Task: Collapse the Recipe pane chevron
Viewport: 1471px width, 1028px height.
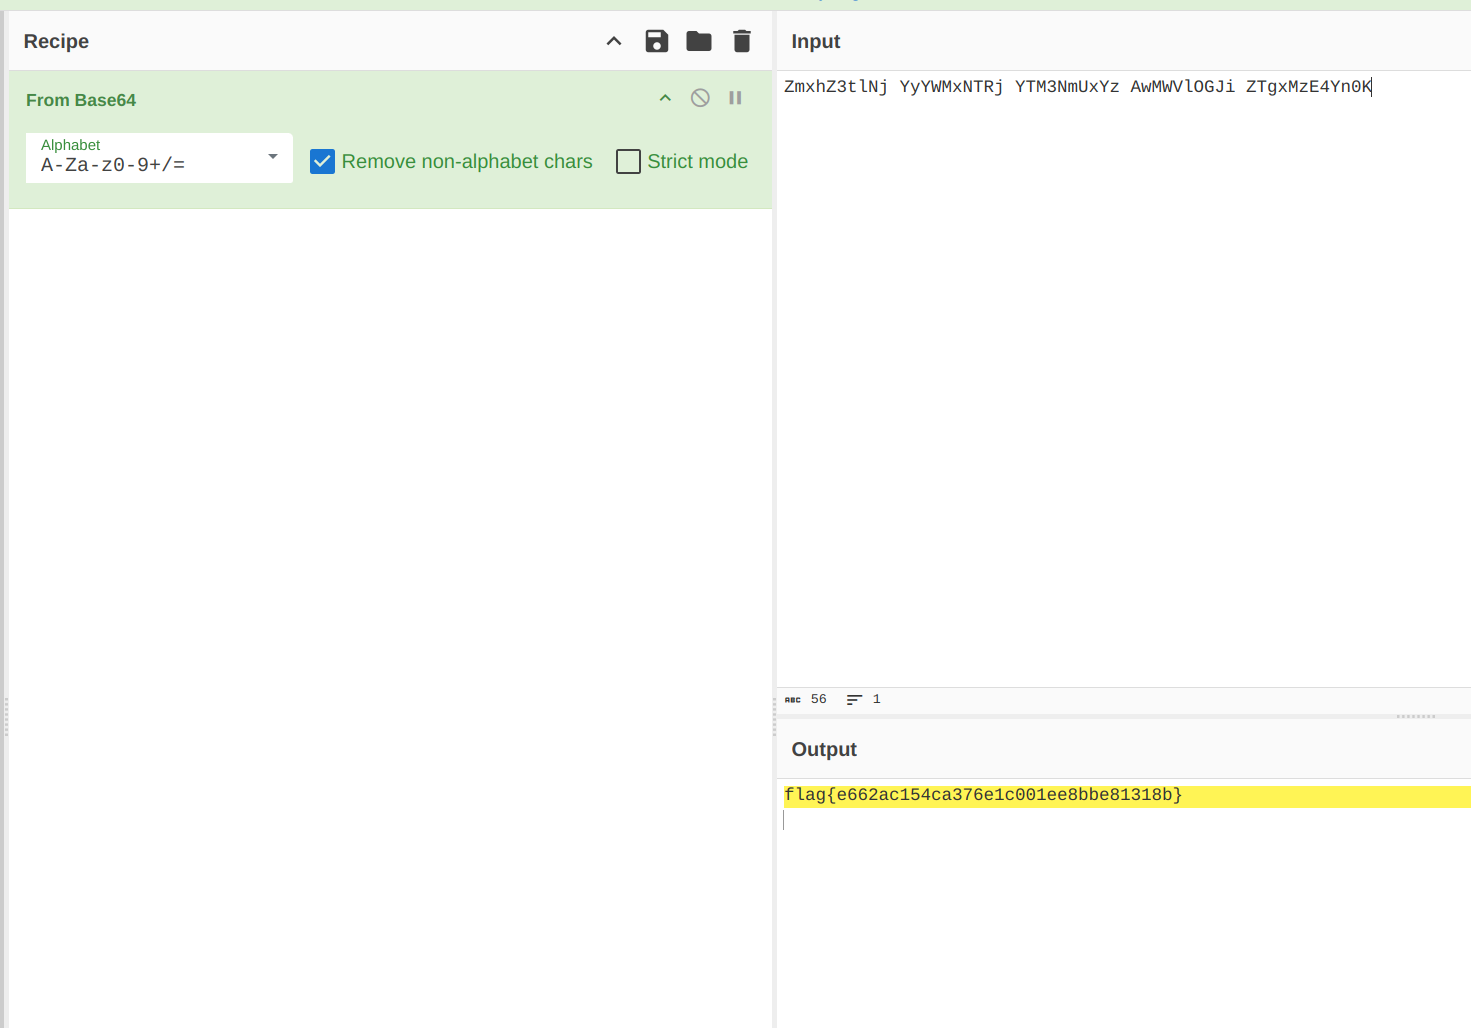Action: [x=614, y=41]
